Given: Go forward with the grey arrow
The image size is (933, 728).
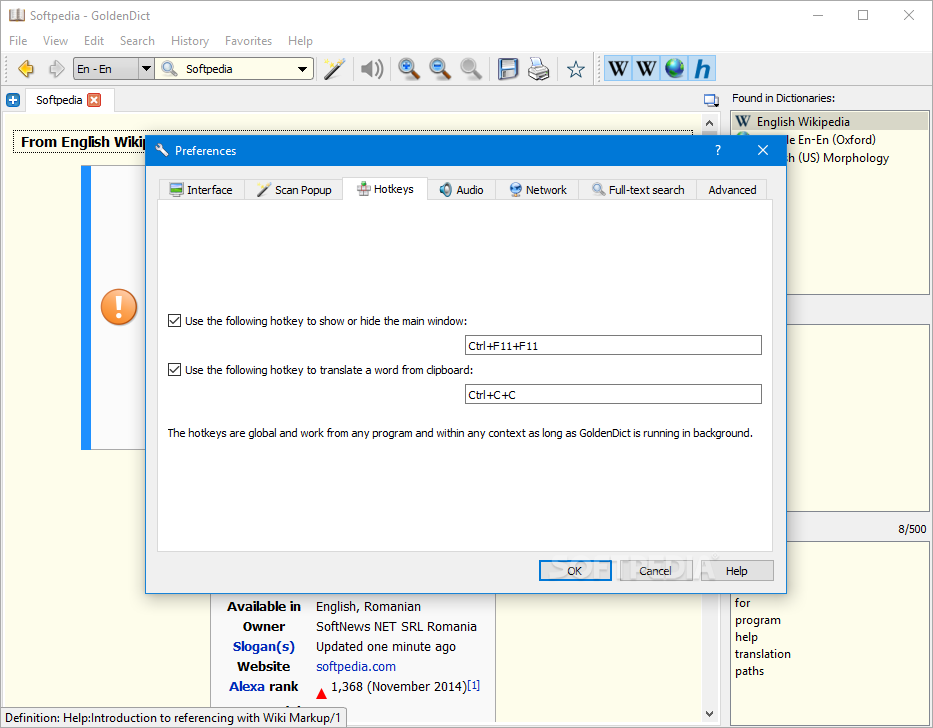Looking at the screenshot, I should point(57,69).
